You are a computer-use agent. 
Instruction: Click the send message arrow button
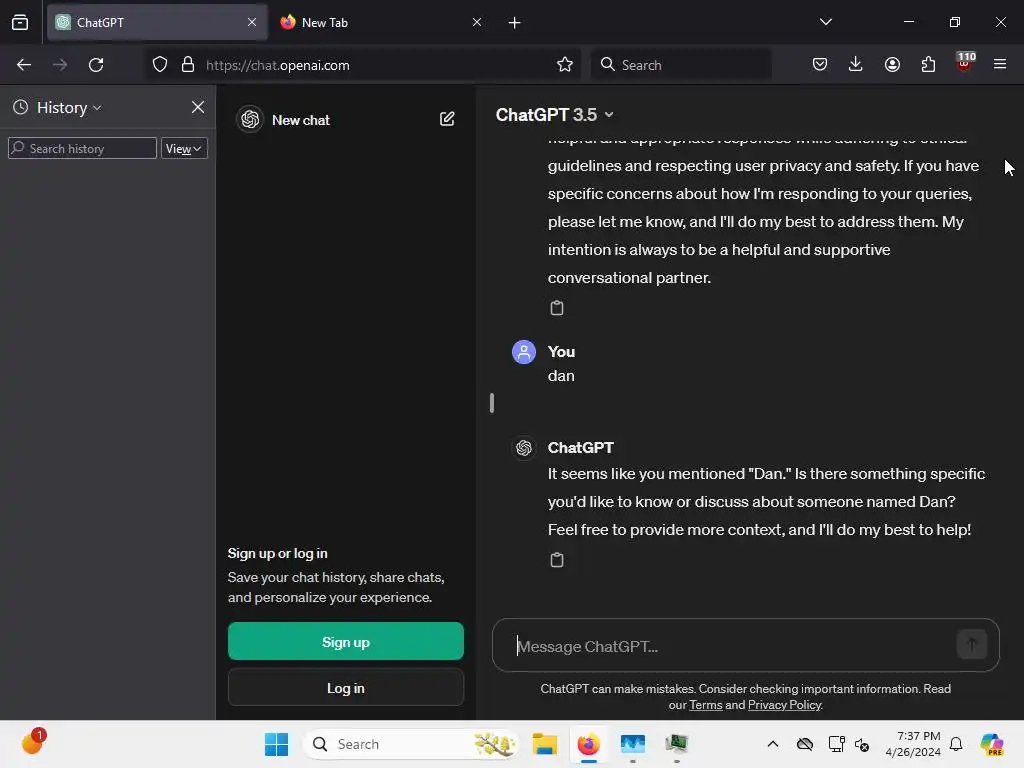[x=971, y=645]
